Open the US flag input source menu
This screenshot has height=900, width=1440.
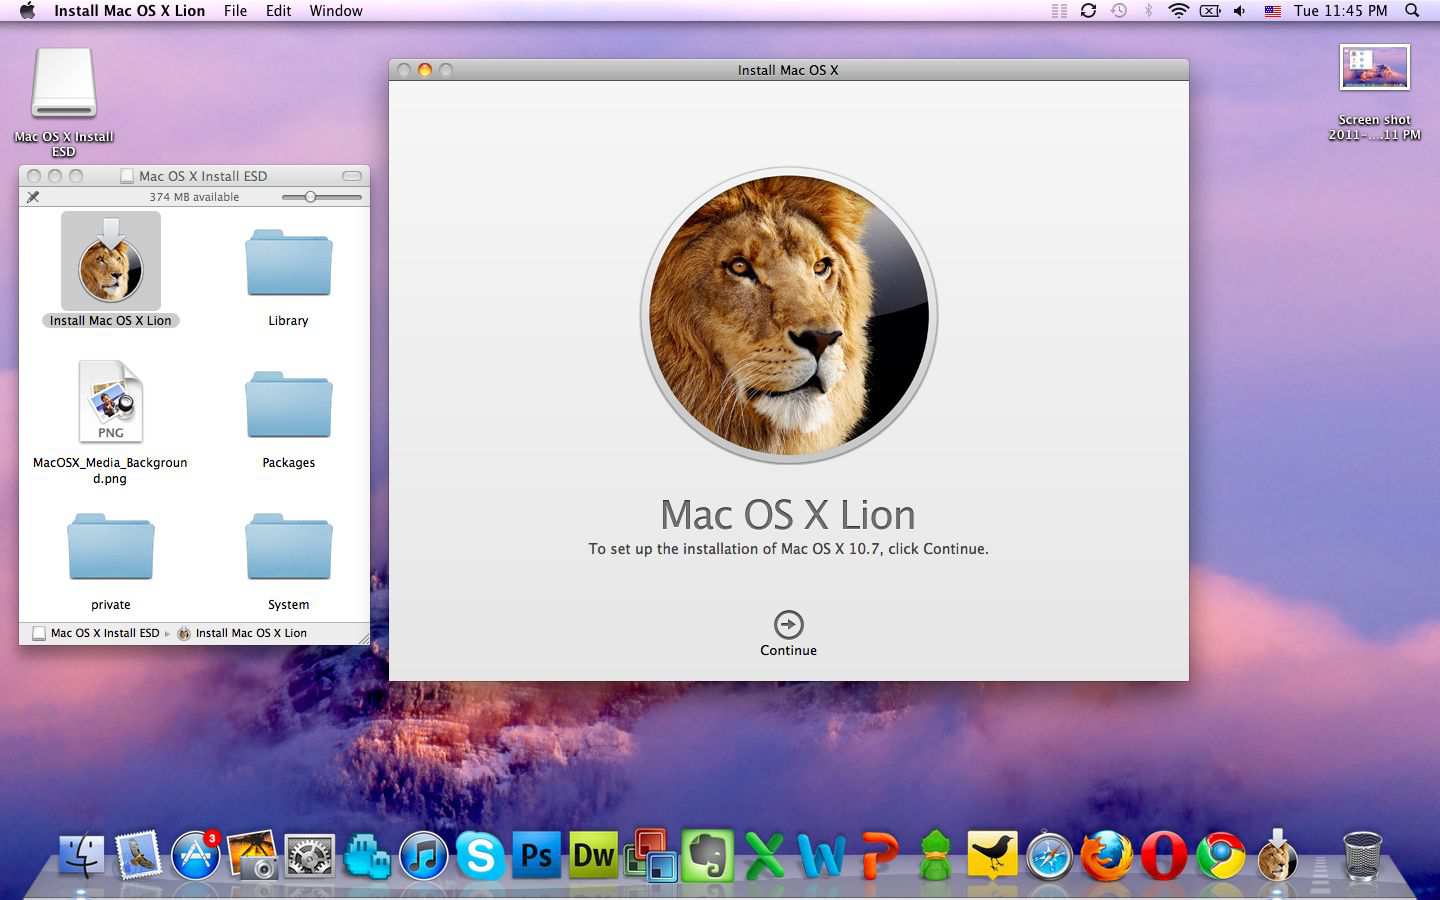pyautogui.click(x=1272, y=11)
